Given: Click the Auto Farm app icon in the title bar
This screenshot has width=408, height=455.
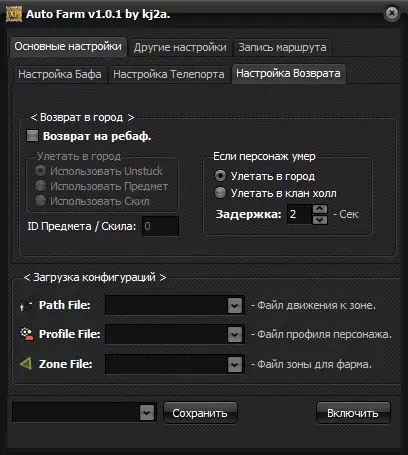Looking at the screenshot, I should (x=14, y=14).
